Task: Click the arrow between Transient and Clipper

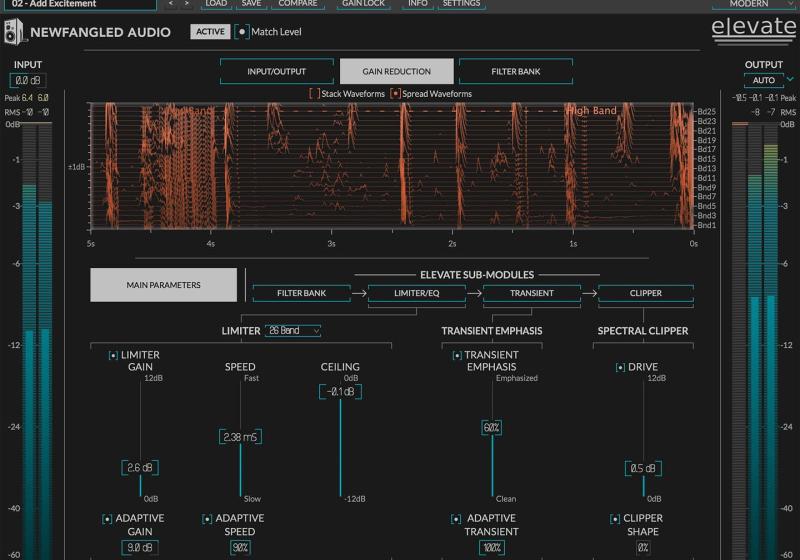Action: pyautogui.click(x=589, y=293)
